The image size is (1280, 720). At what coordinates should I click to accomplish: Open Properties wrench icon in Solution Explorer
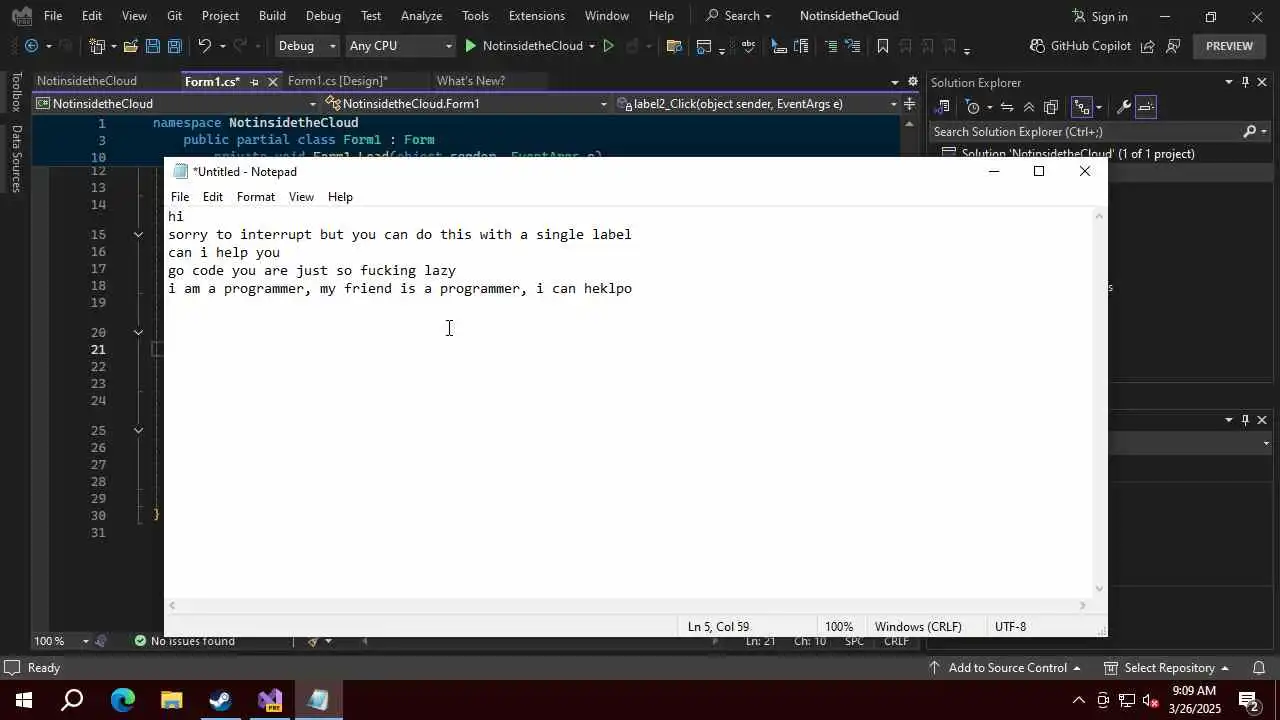pos(1124,107)
